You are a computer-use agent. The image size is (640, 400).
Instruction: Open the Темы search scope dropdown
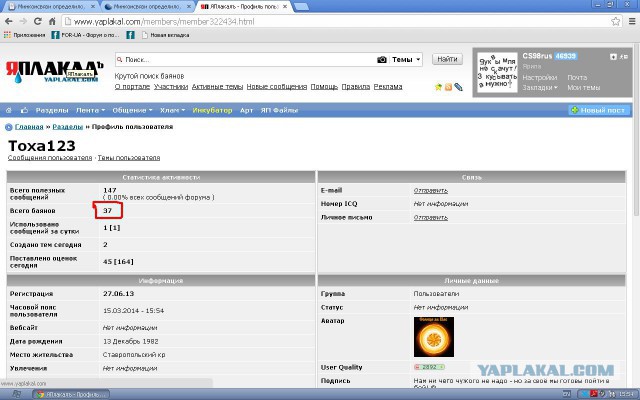(406, 60)
